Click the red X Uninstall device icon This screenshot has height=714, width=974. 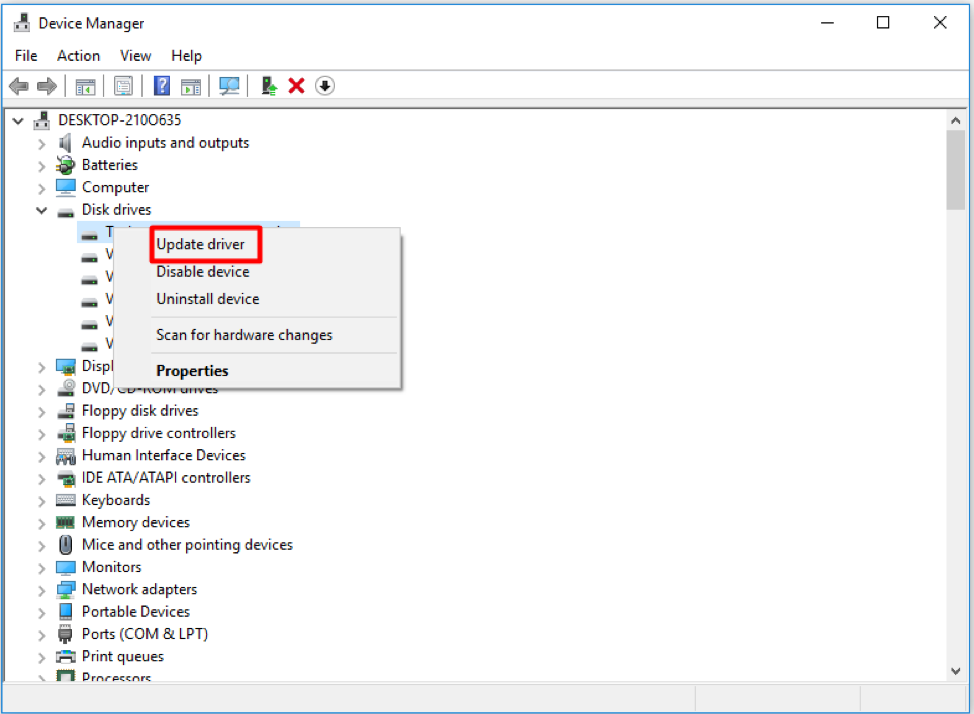pyautogui.click(x=296, y=86)
